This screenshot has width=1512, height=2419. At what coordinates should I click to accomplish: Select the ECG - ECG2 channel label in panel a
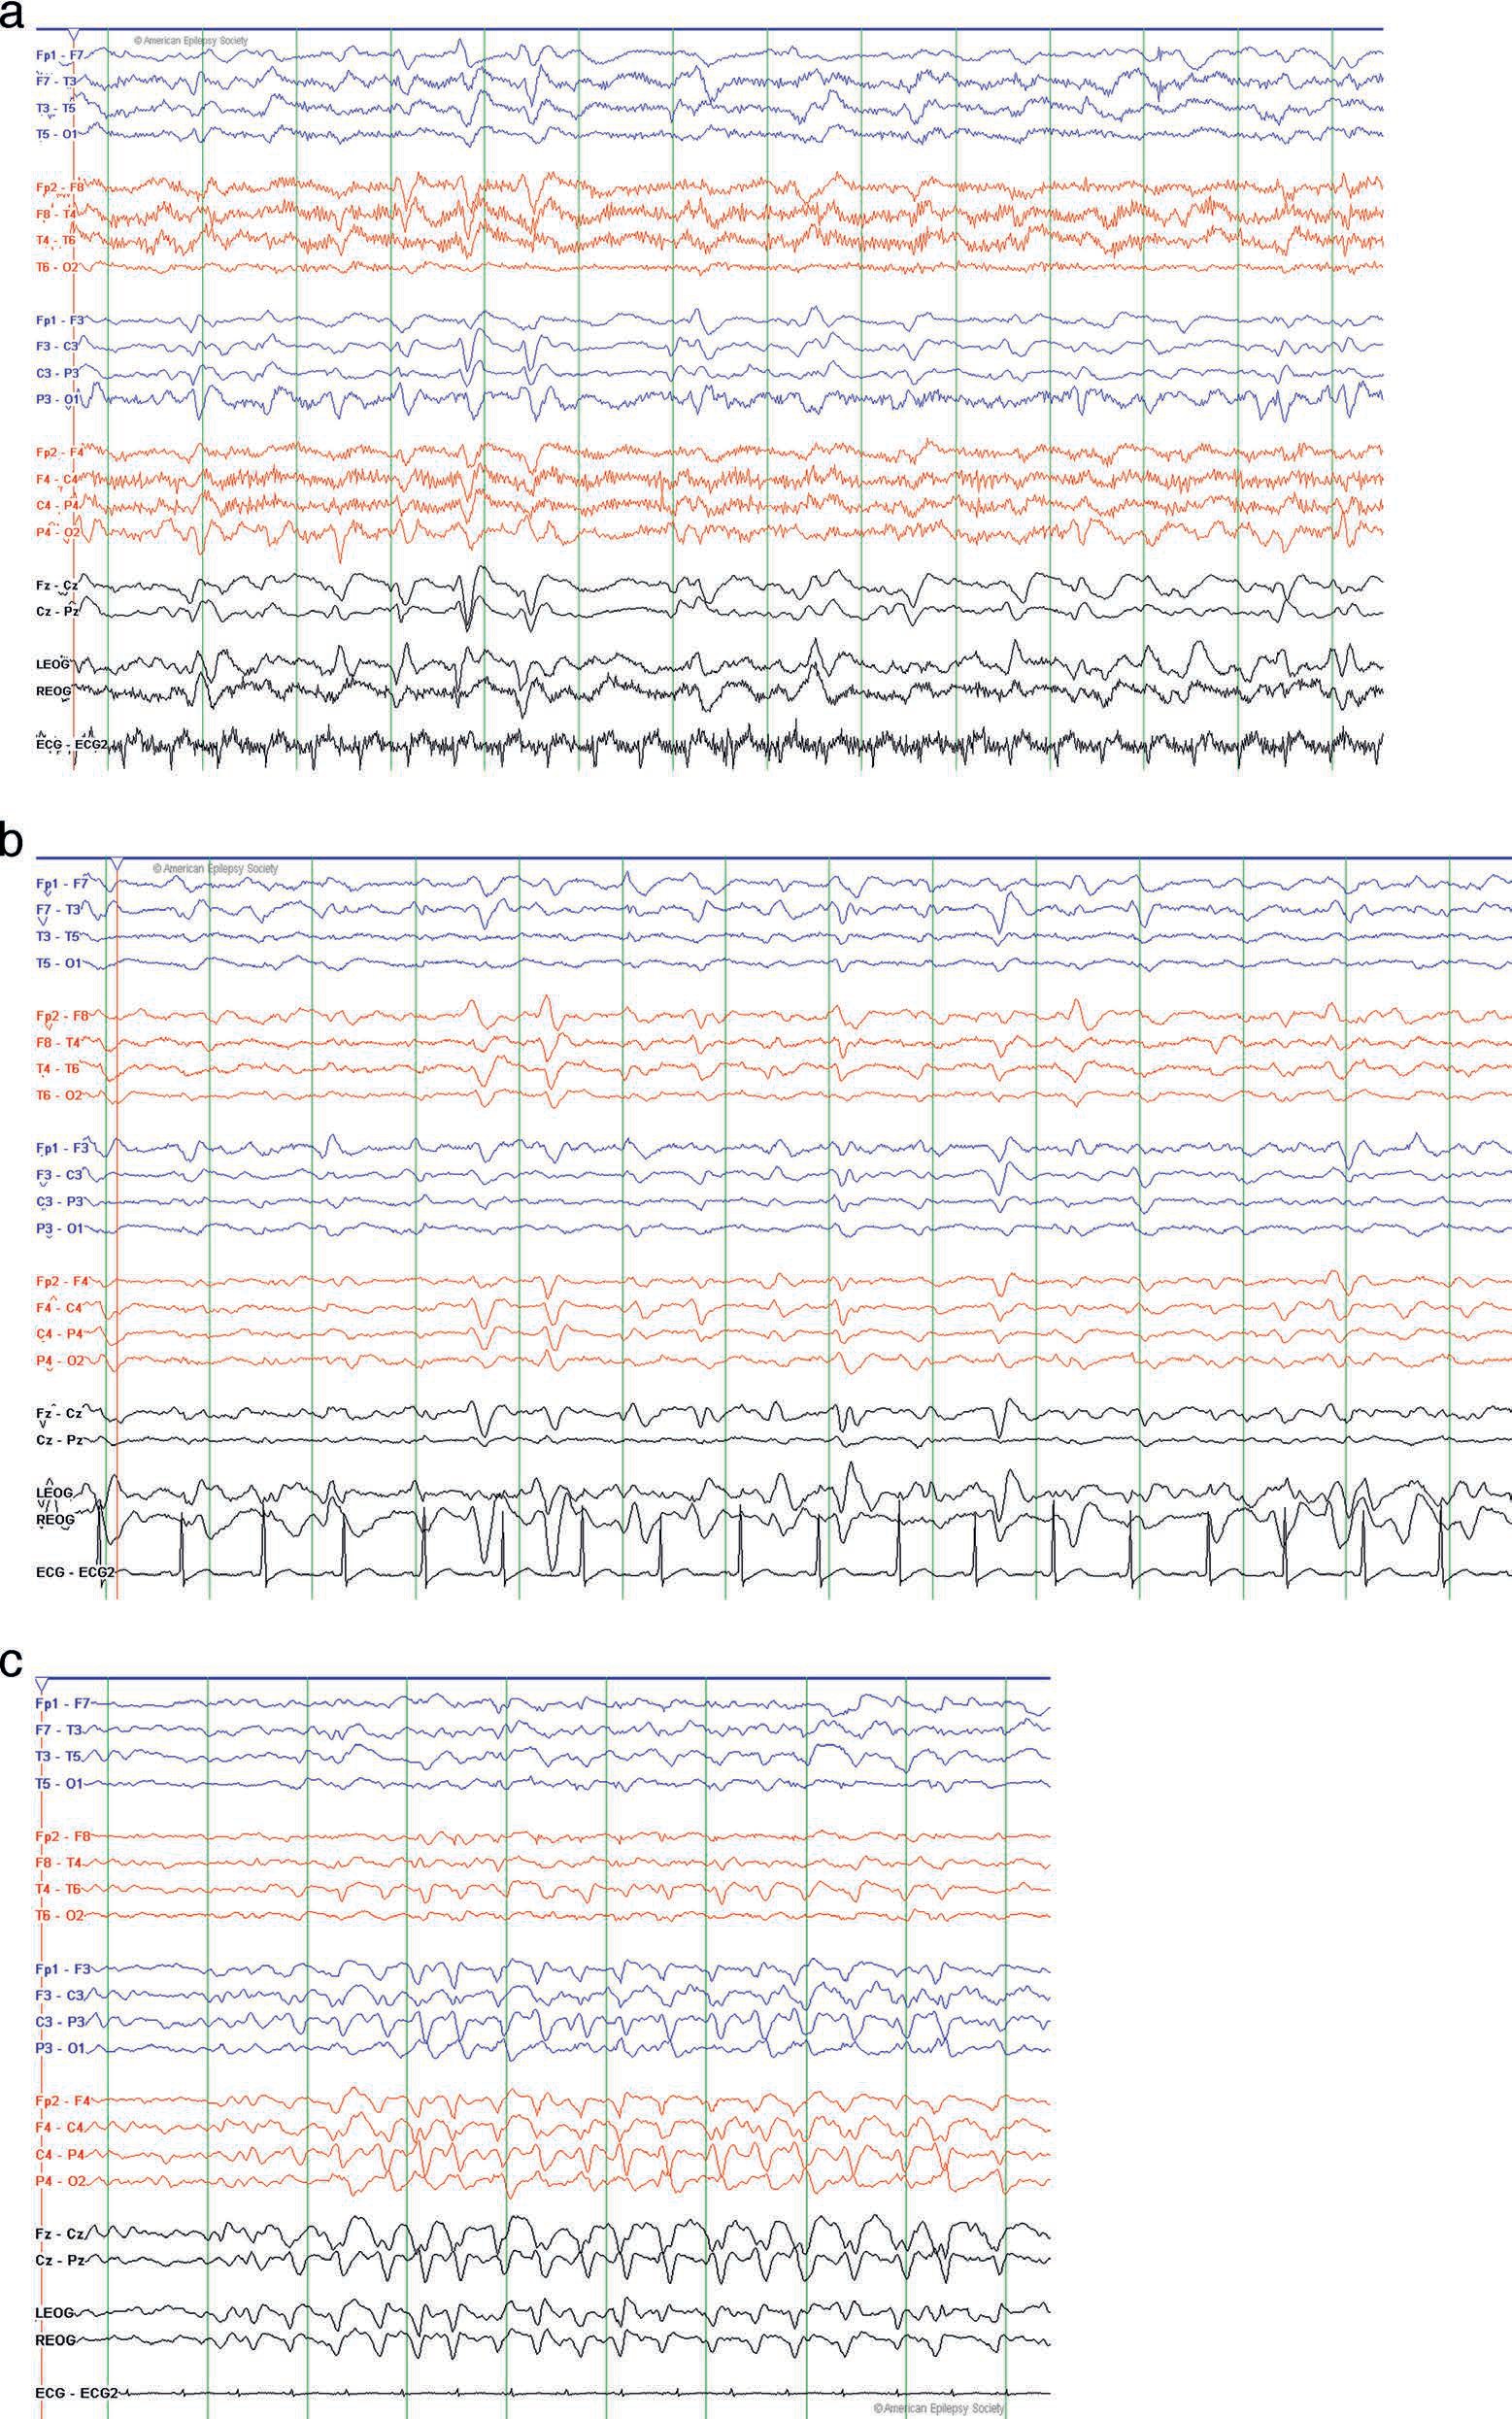(71, 743)
